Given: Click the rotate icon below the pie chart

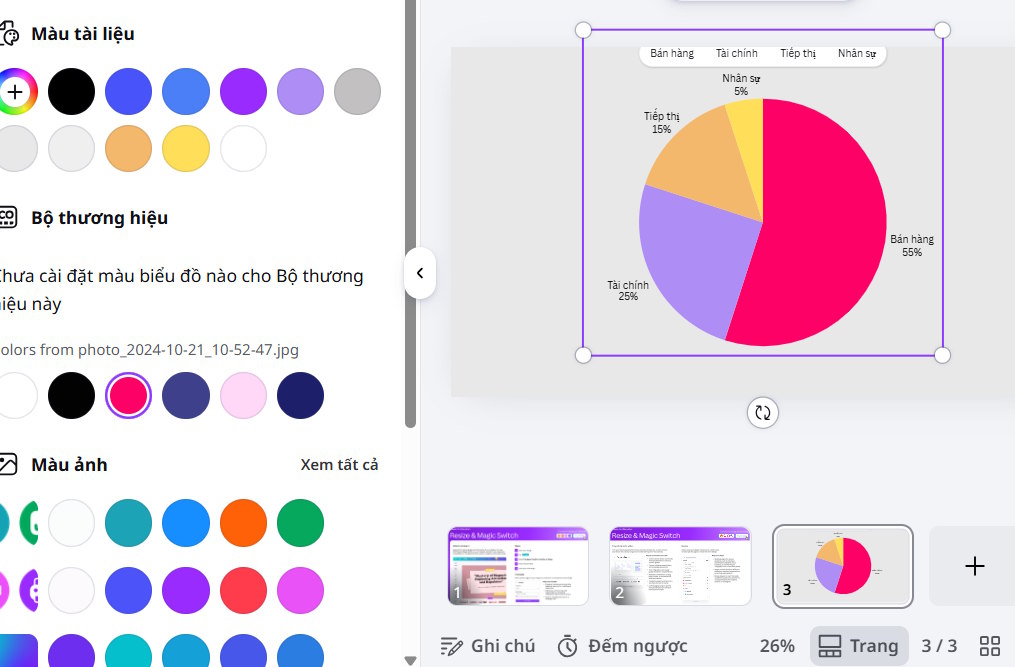Looking at the screenshot, I should coord(762,413).
